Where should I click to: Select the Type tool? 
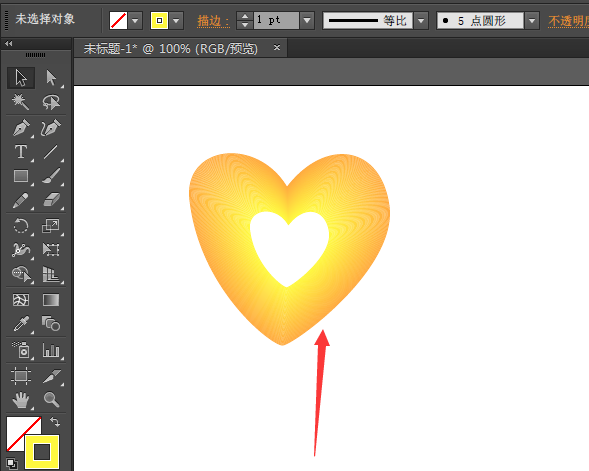pos(21,152)
